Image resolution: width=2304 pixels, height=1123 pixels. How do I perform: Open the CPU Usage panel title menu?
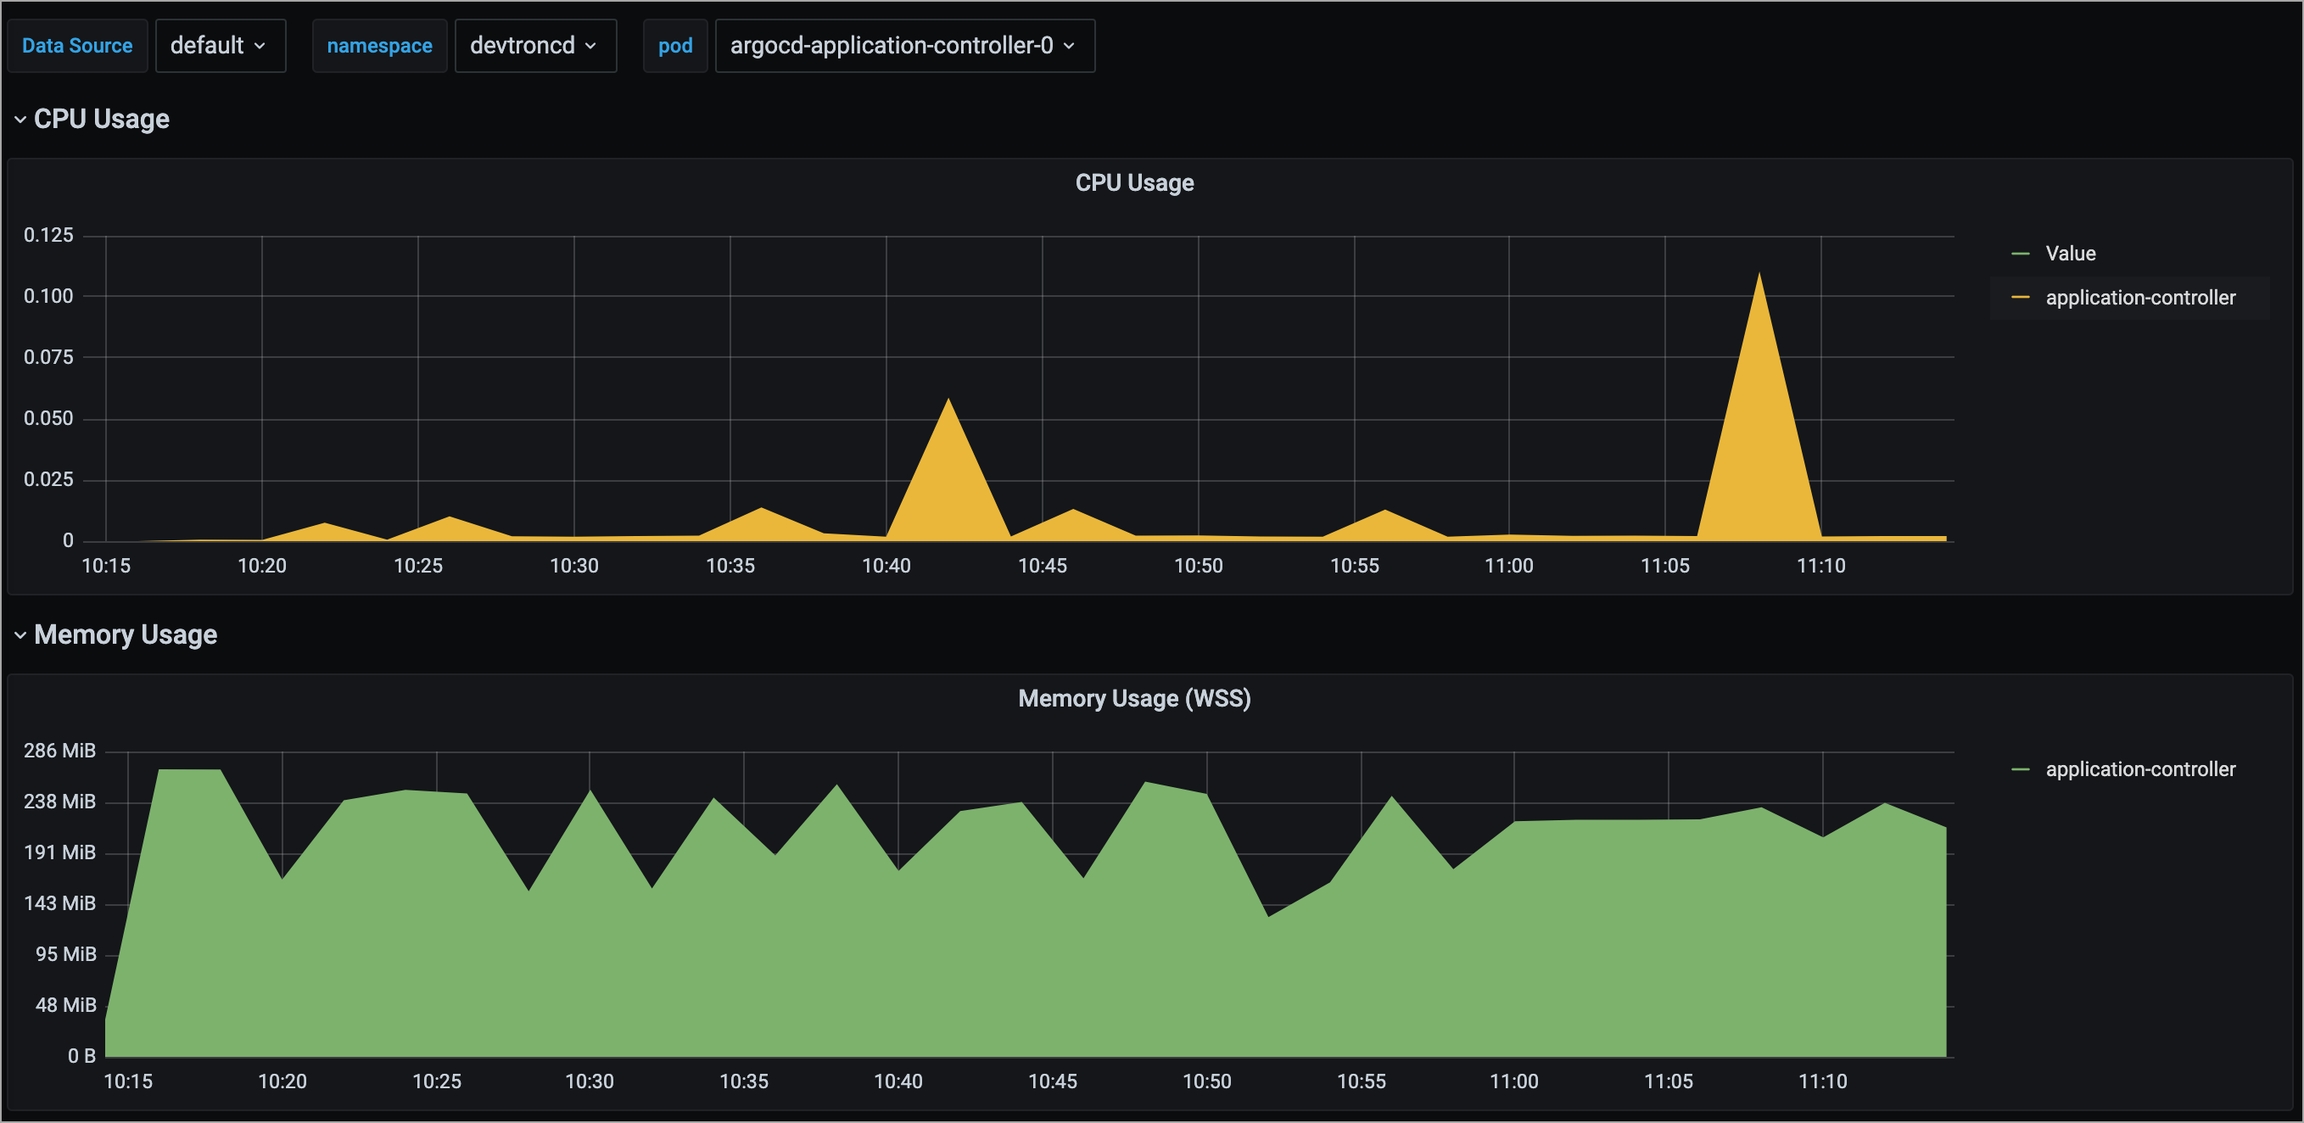point(1134,183)
